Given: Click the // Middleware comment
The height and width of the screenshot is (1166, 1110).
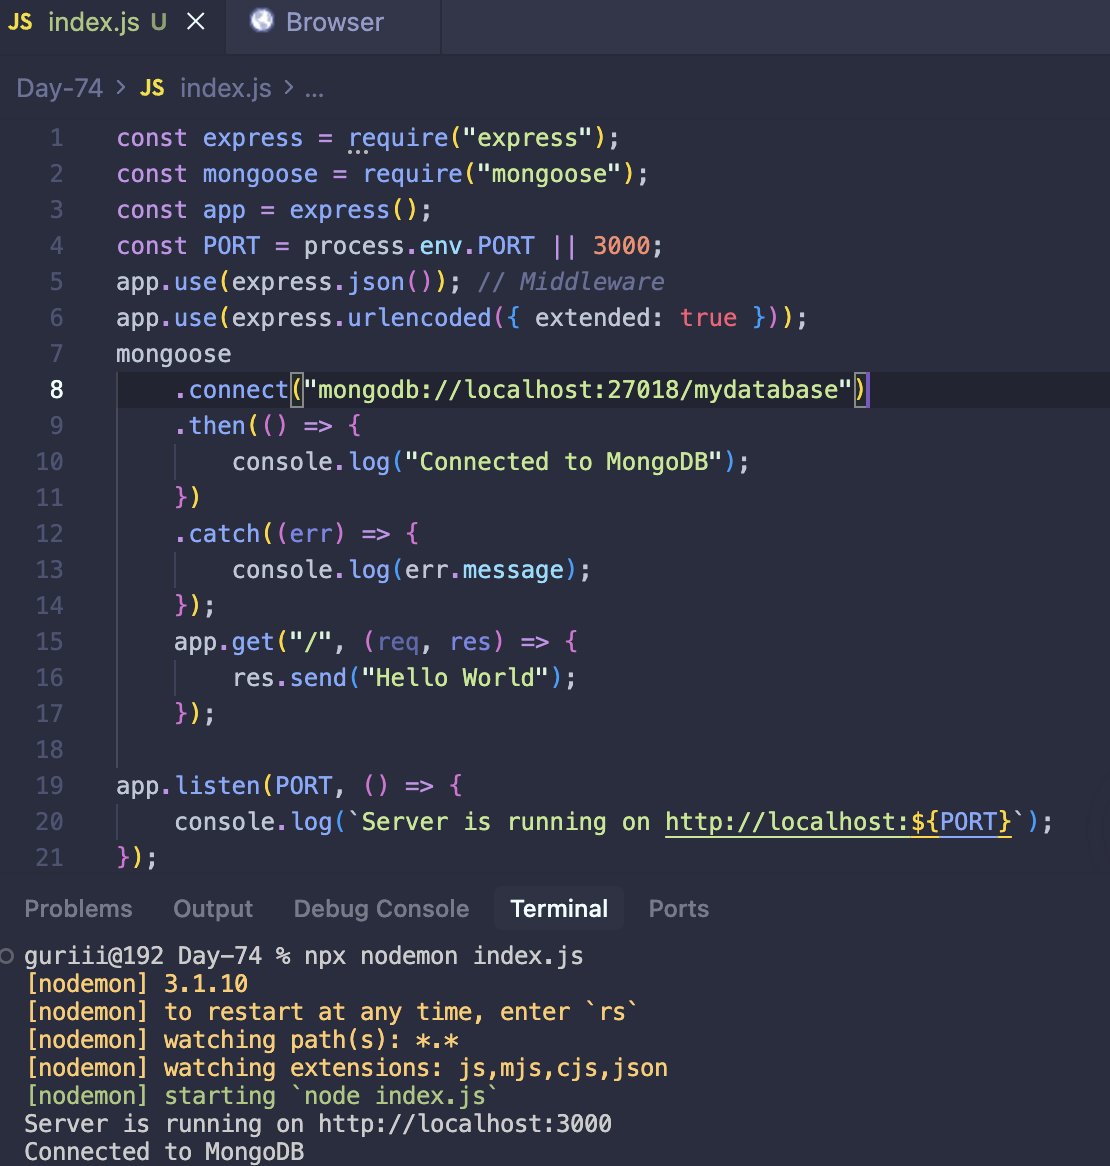Looking at the screenshot, I should click(x=570, y=282).
